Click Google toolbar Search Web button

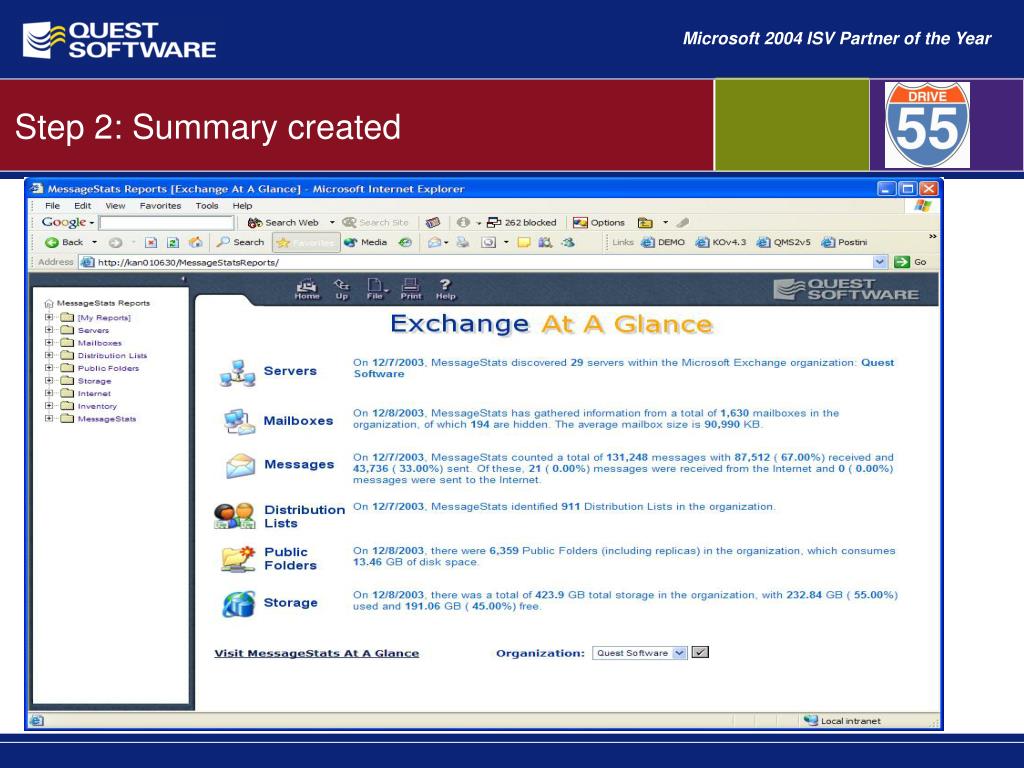coord(283,223)
